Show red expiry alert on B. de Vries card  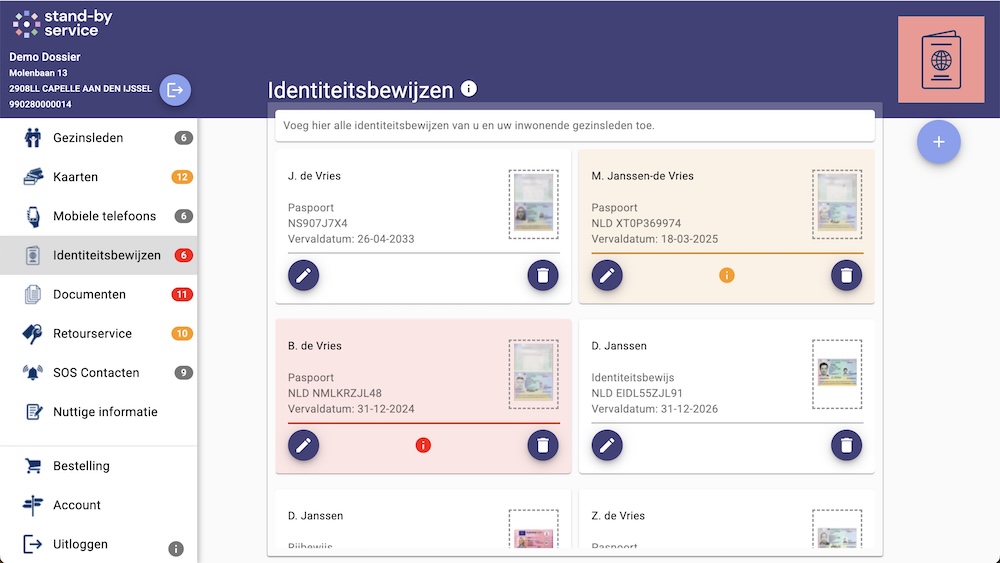(423, 445)
